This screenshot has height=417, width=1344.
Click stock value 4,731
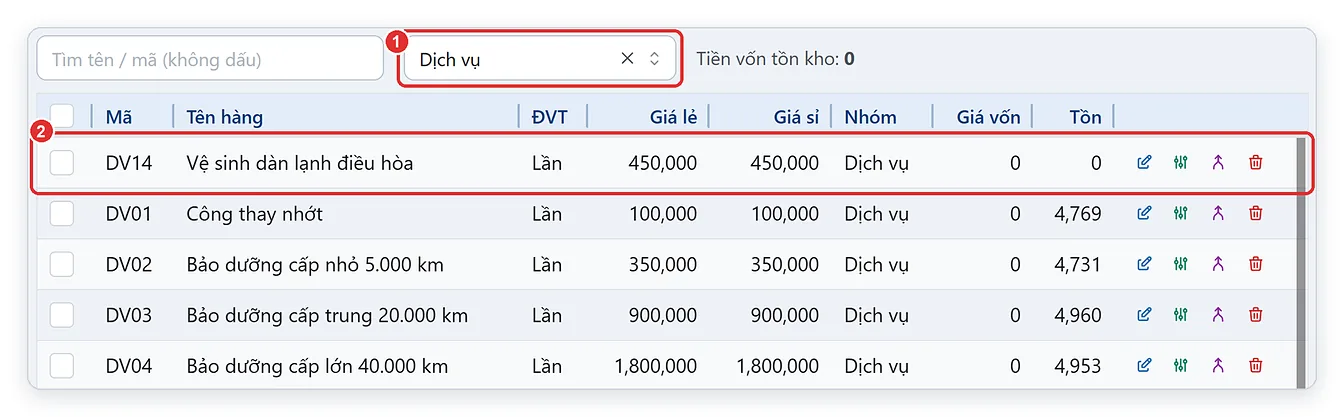pos(1078,264)
